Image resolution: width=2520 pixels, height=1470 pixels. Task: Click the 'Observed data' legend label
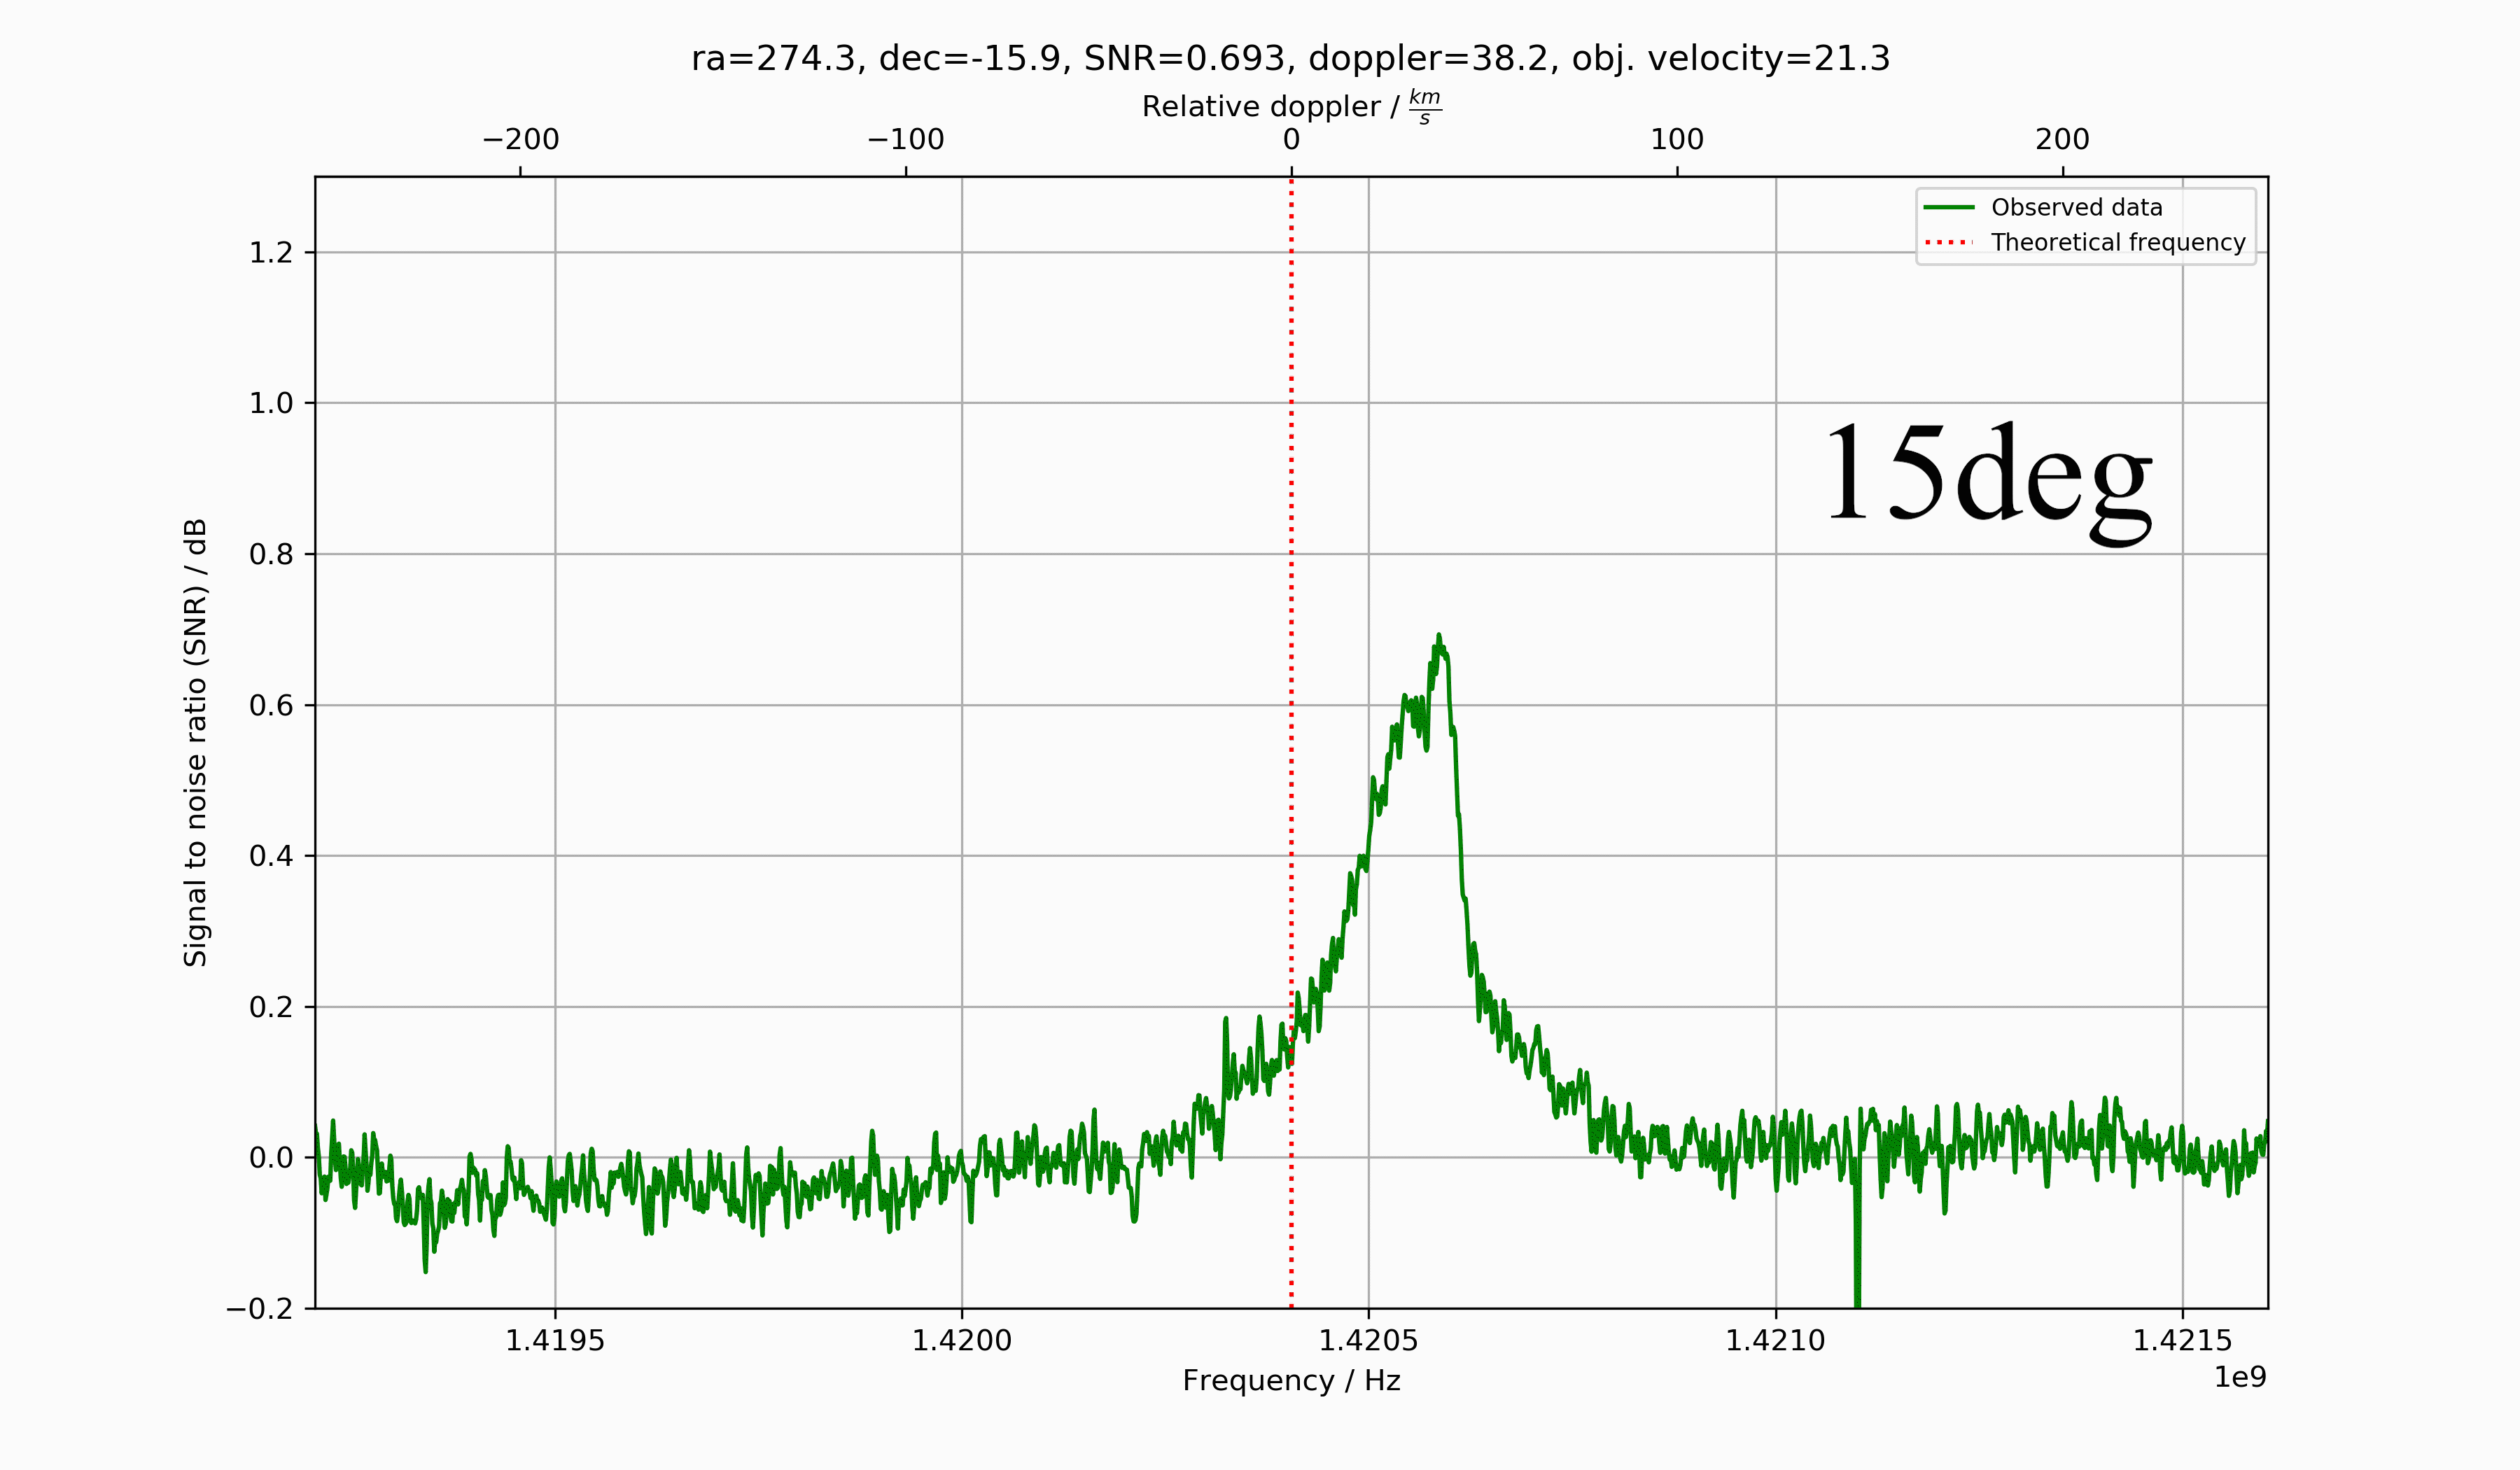(x=2076, y=207)
